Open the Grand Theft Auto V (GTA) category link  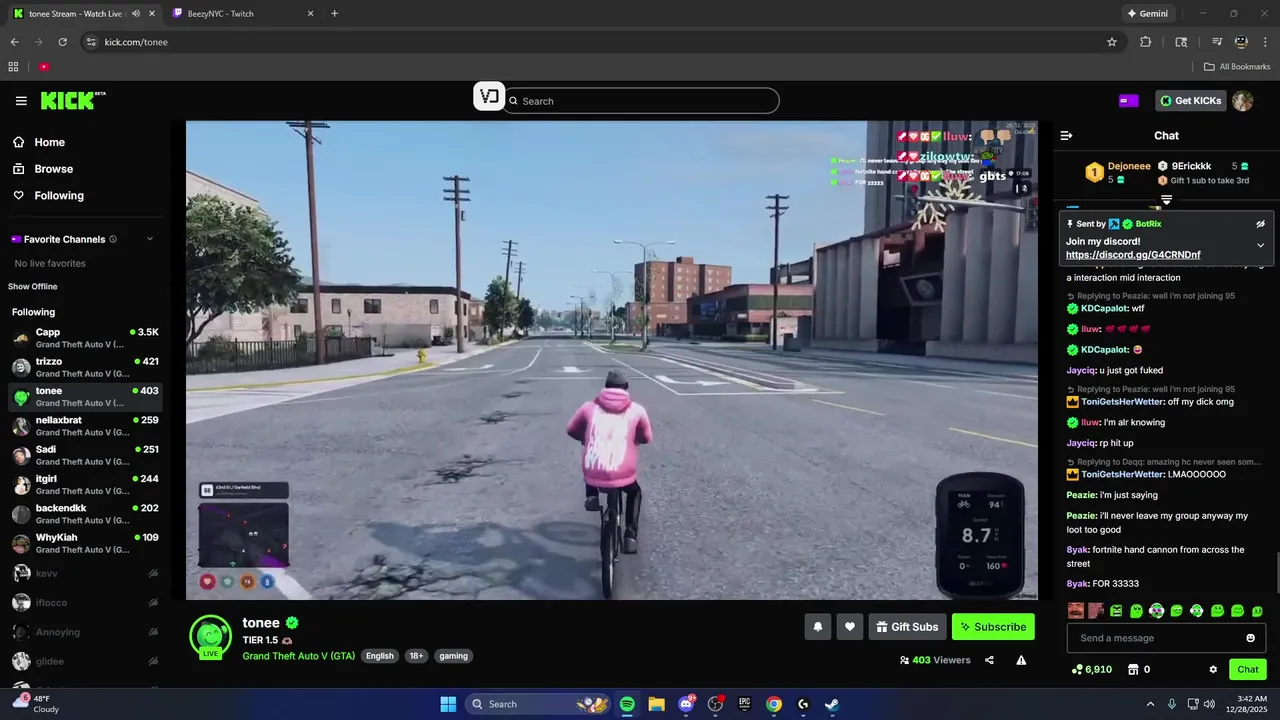point(298,656)
